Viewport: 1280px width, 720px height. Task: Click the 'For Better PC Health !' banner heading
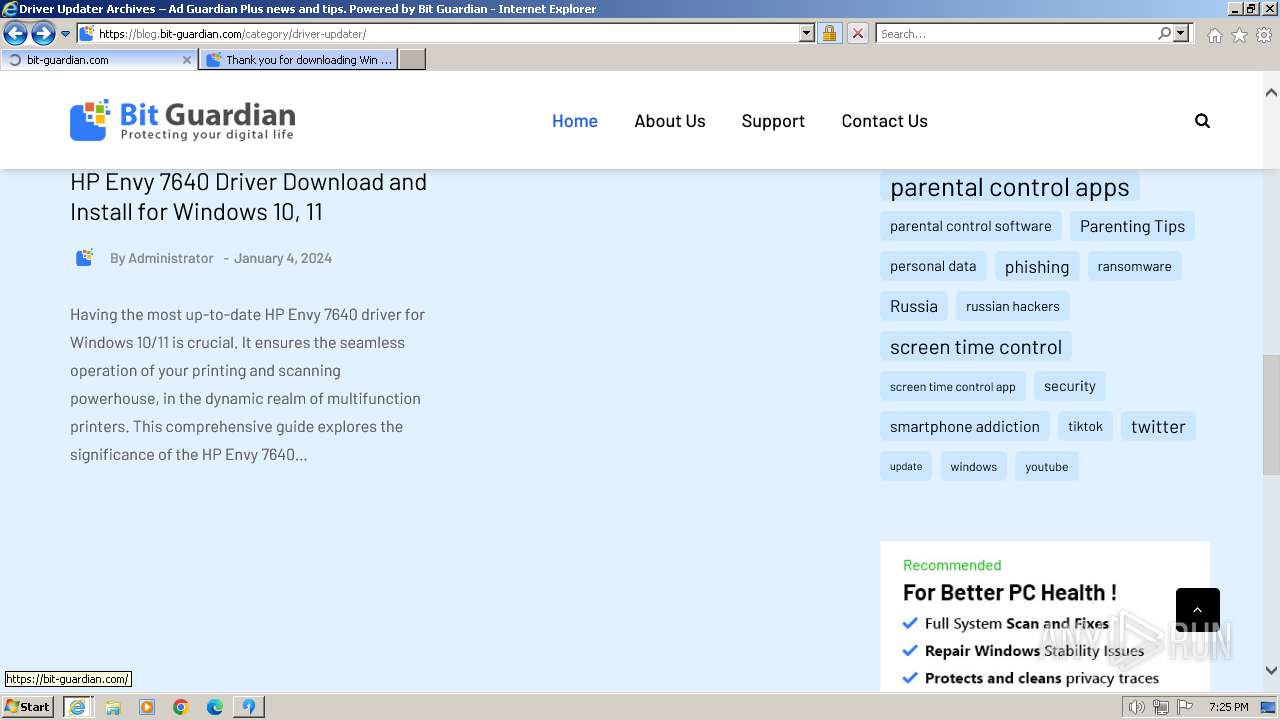tap(1009, 592)
